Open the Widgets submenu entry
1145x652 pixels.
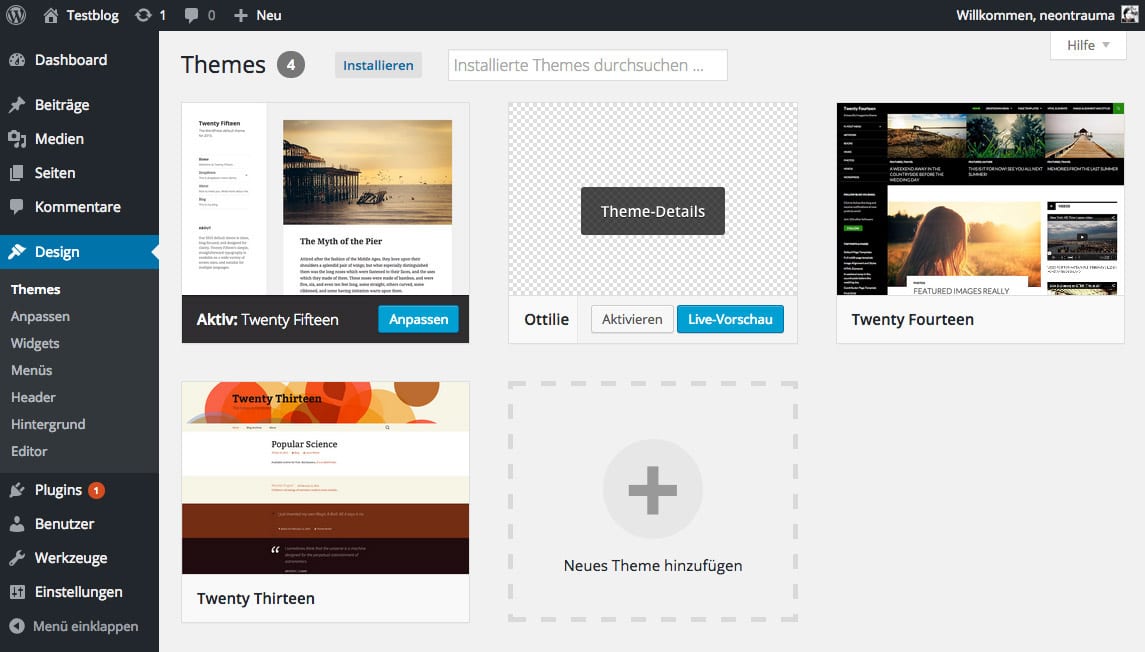coord(35,343)
